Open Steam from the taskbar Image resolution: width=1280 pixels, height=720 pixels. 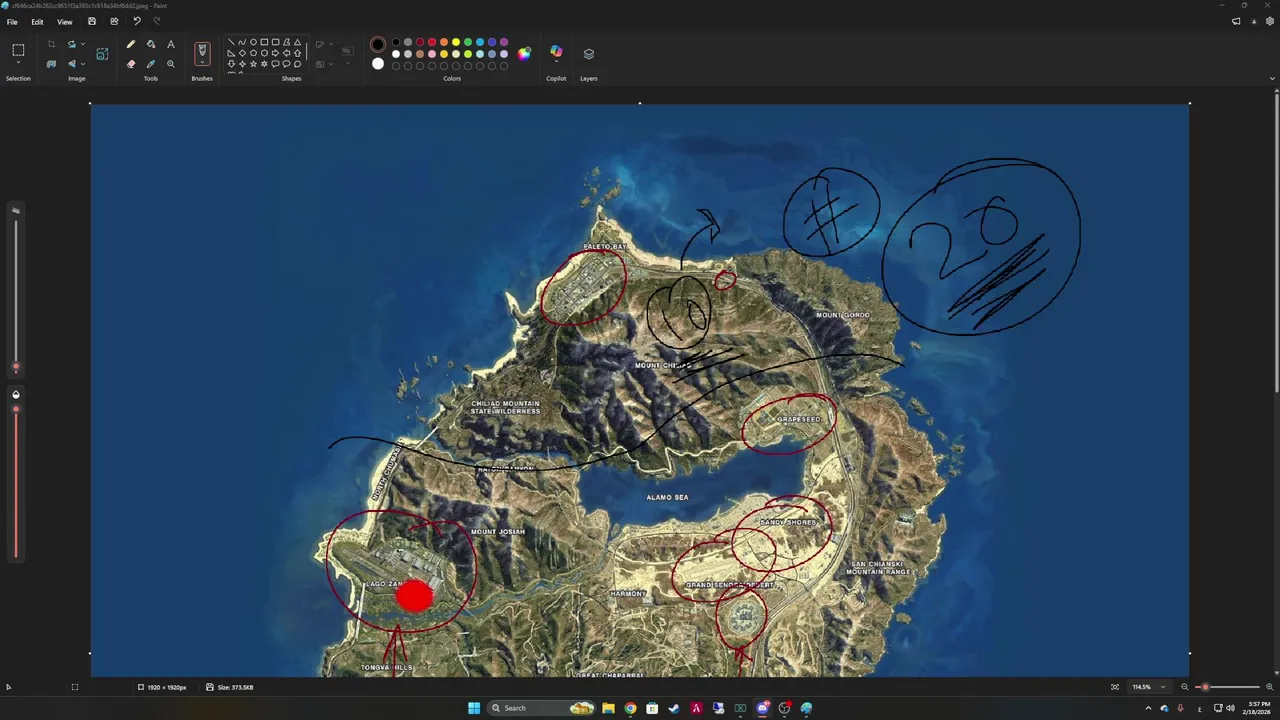[674, 708]
